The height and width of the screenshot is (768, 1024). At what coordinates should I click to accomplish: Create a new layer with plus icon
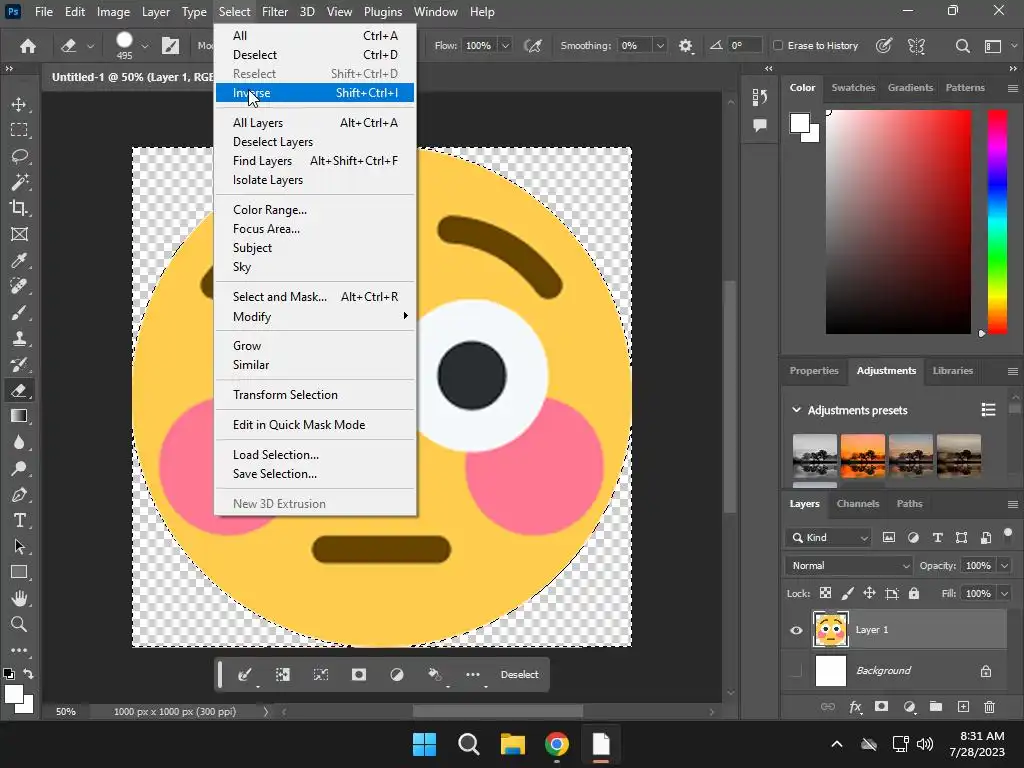963,707
